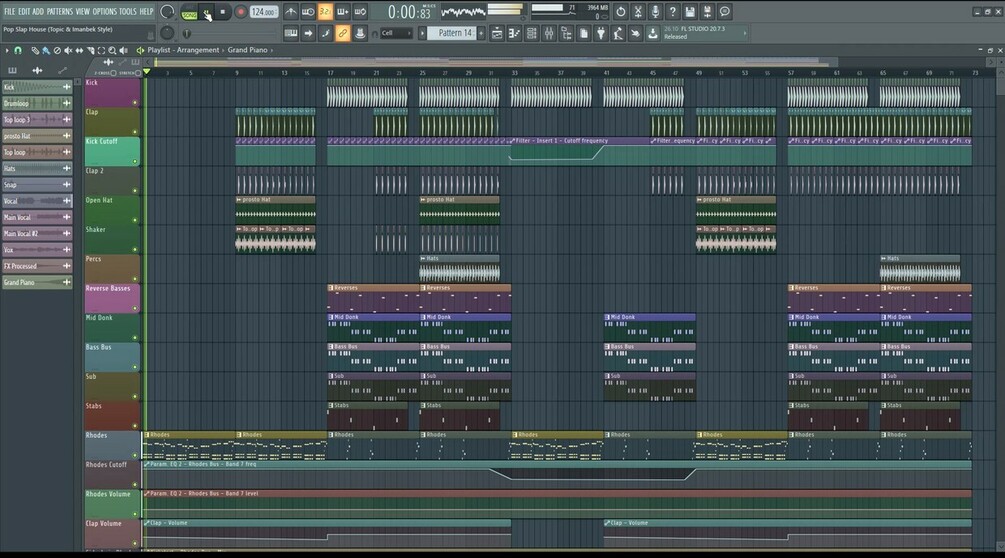Image resolution: width=1005 pixels, height=558 pixels.
Task: Open the Piano roll icon
Action: (514, 33)
